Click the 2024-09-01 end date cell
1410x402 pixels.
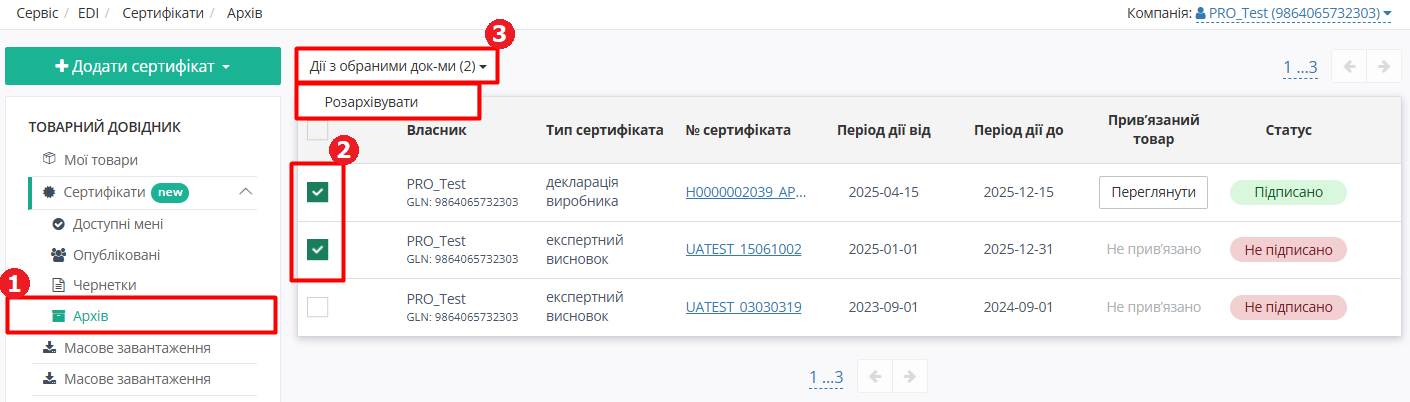point(1018,307)
